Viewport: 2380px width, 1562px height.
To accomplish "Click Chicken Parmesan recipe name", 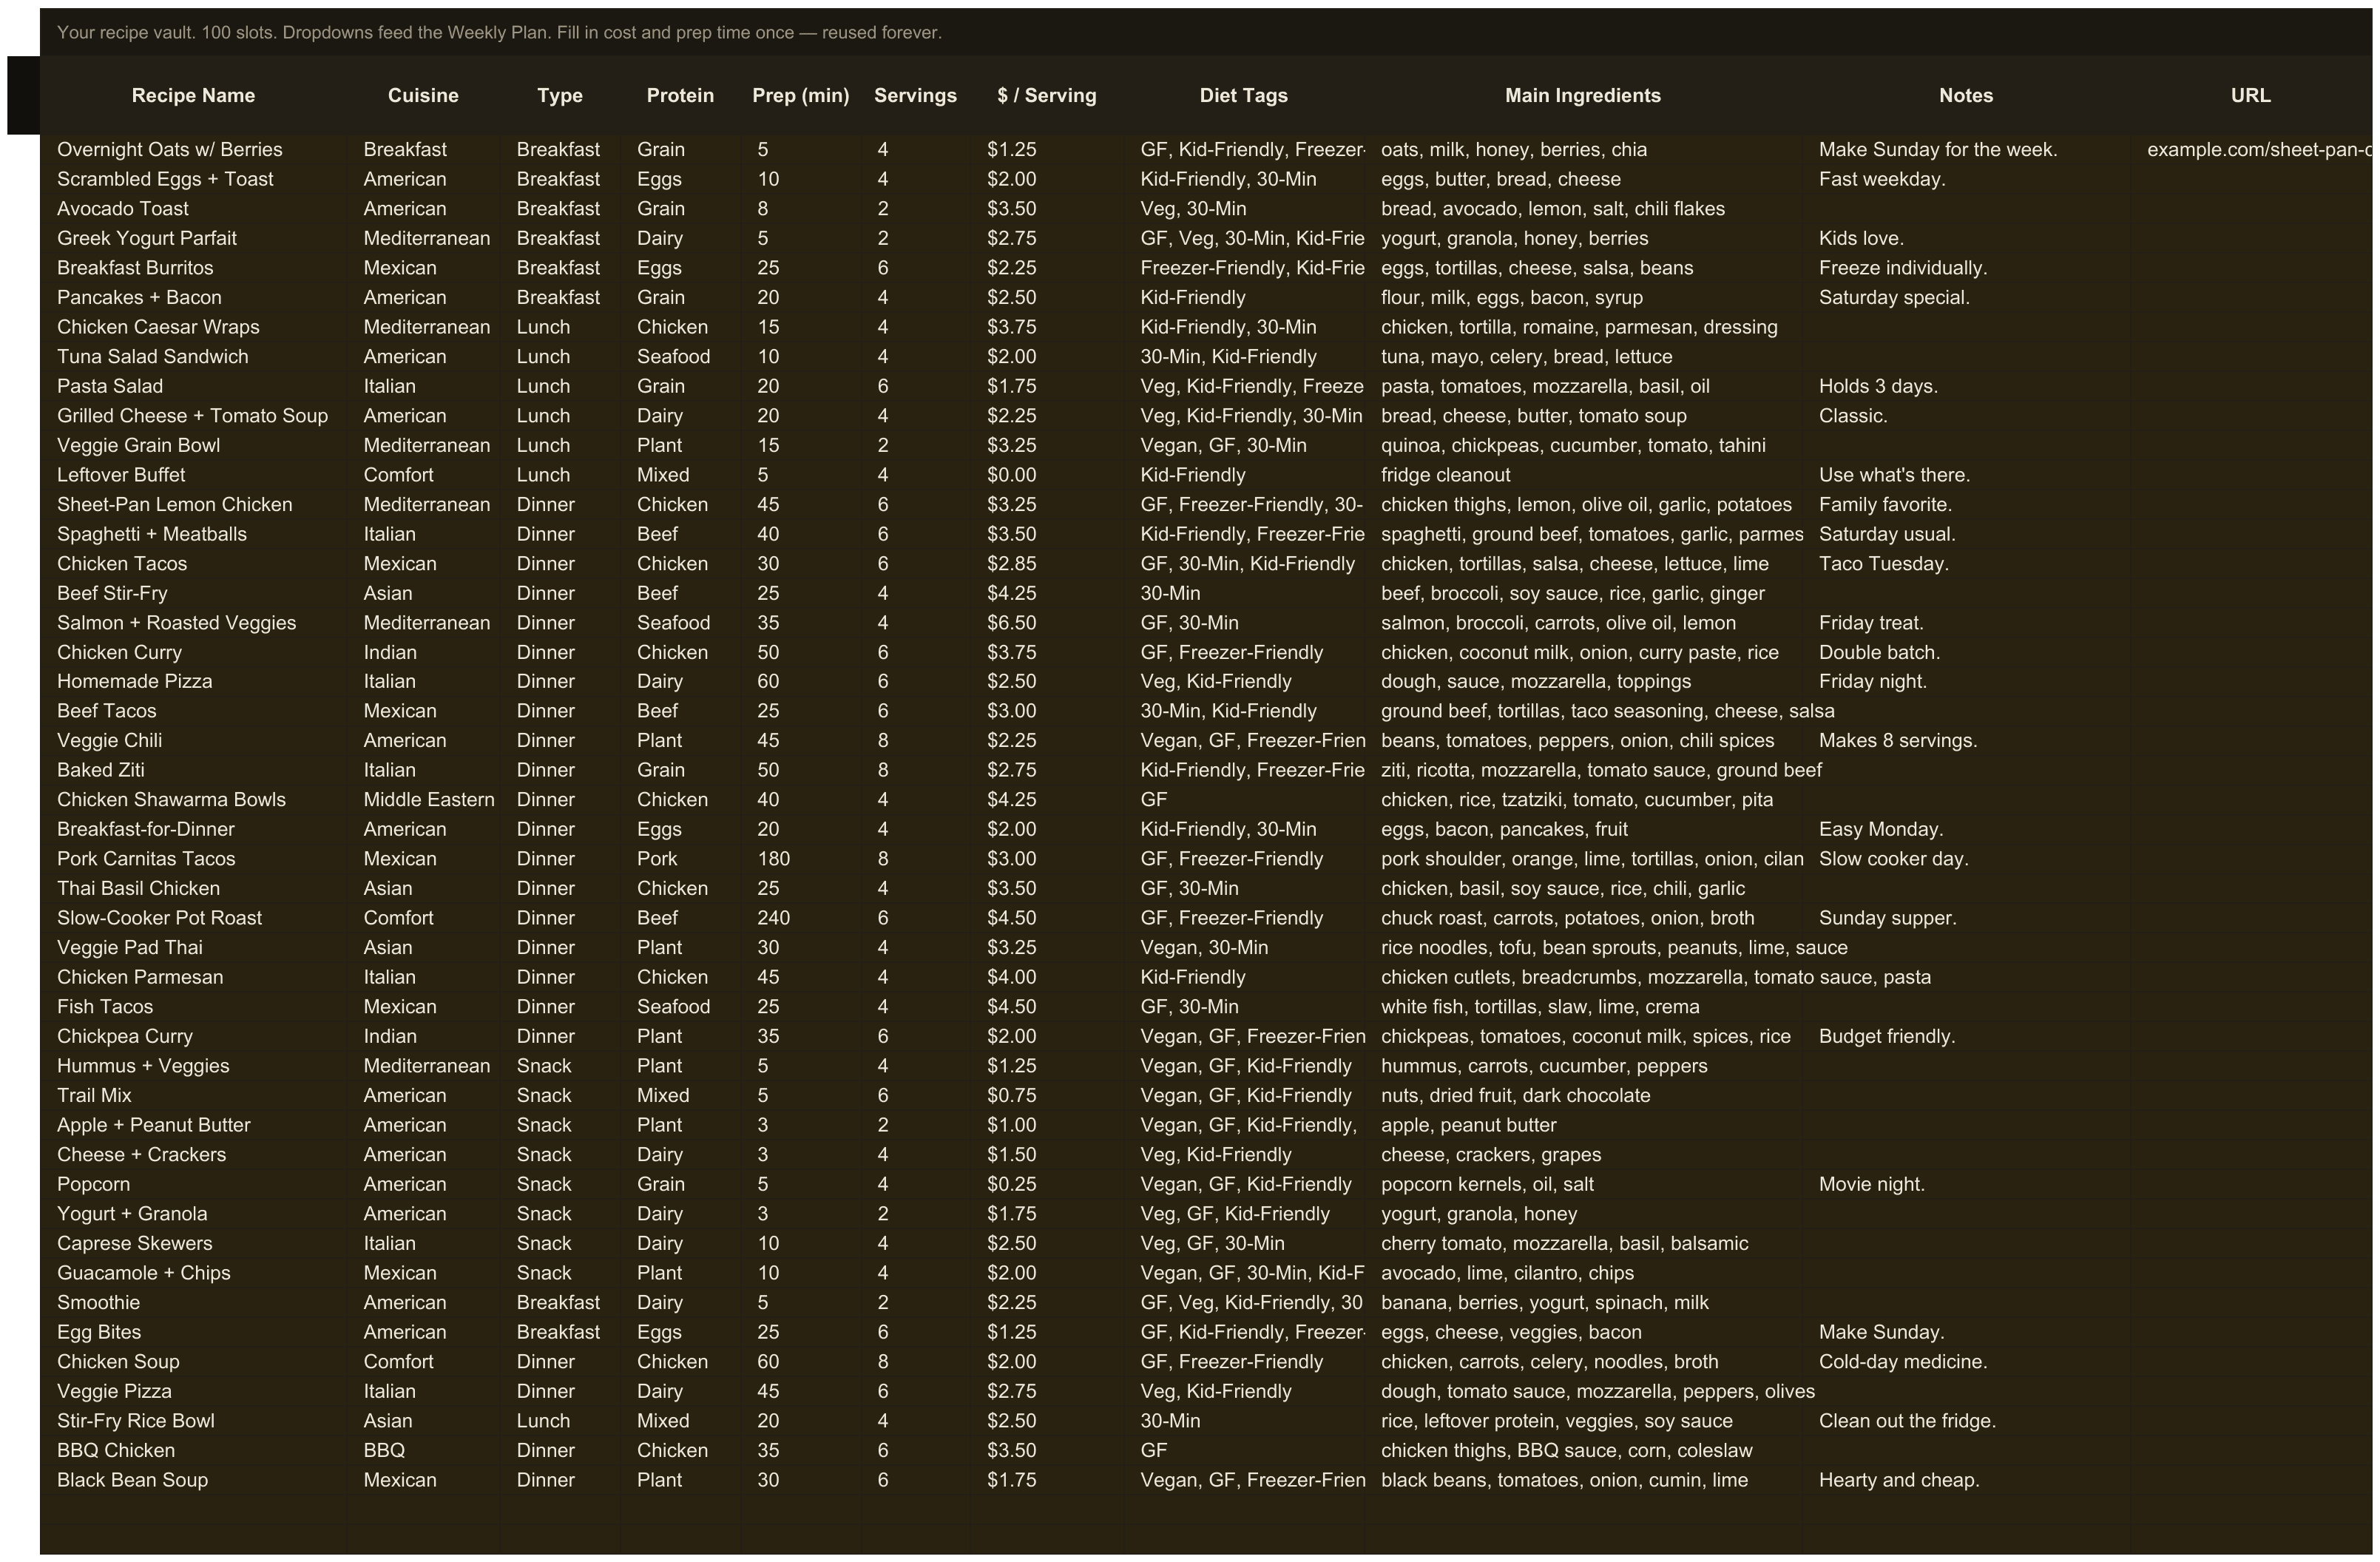I will [193, 978].
